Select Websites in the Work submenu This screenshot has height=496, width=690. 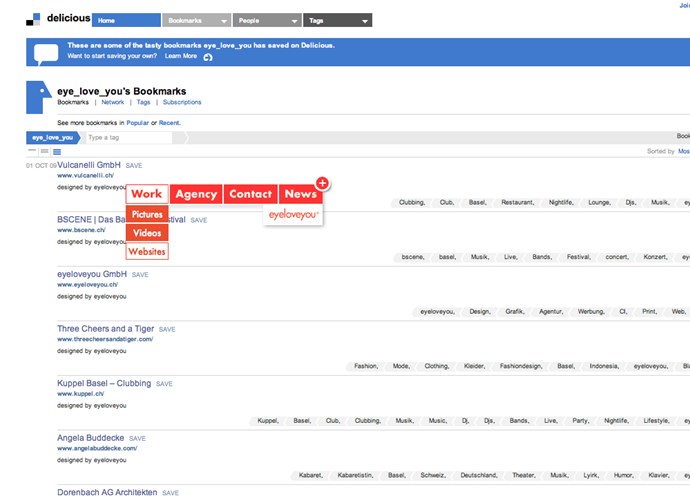click(x=147, y=251)
